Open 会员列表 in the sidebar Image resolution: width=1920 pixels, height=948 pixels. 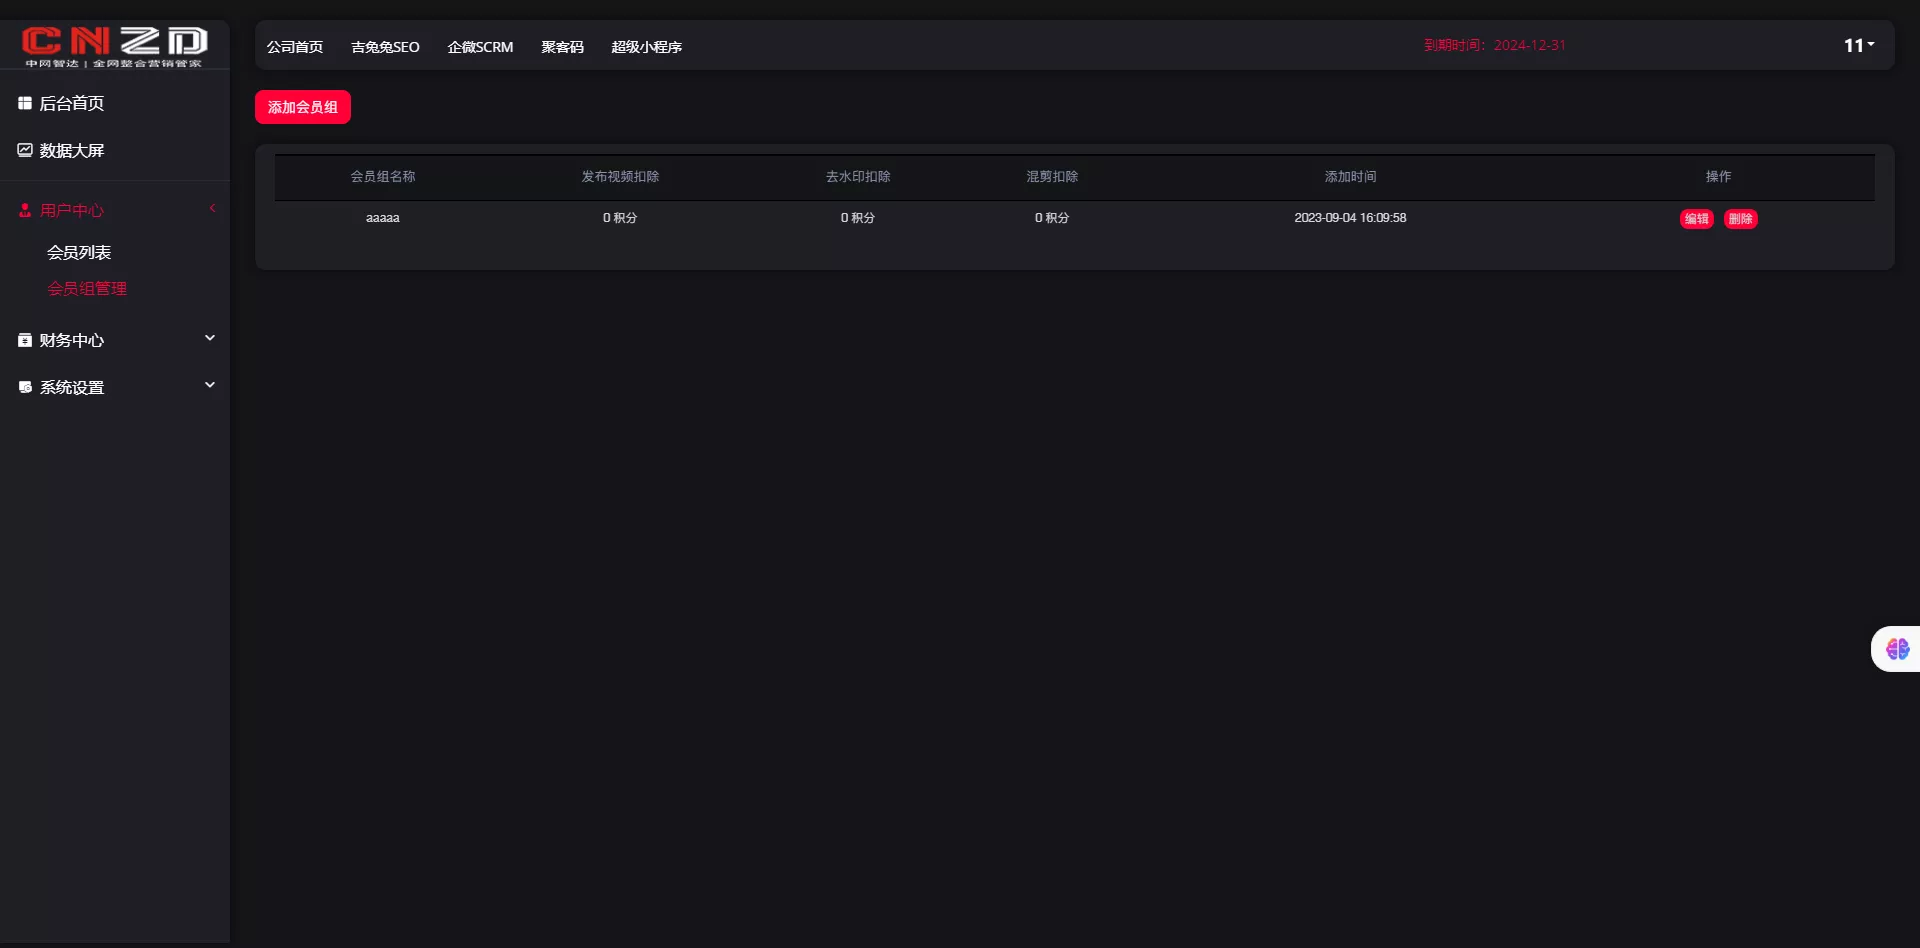pyautogui.click(x=79, y=252)
